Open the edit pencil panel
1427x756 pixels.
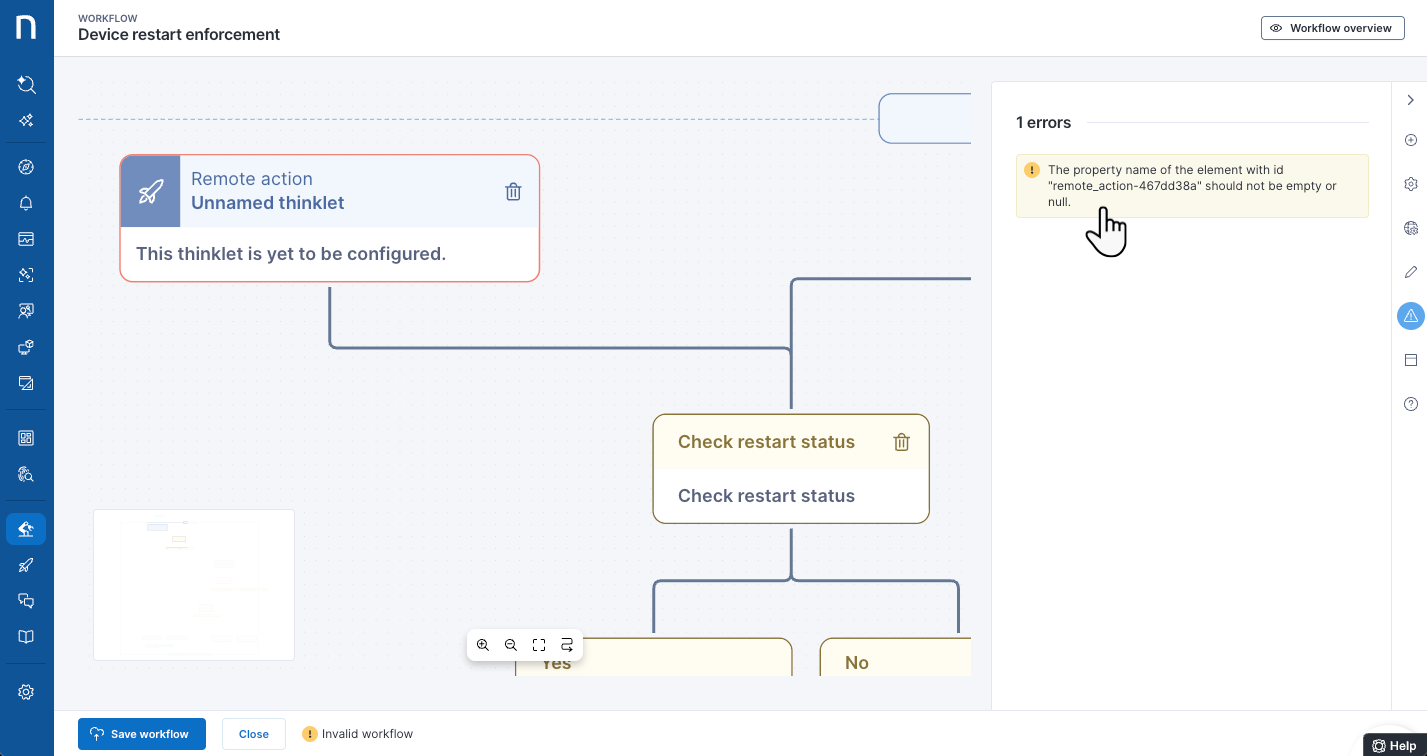[1410, 272]
